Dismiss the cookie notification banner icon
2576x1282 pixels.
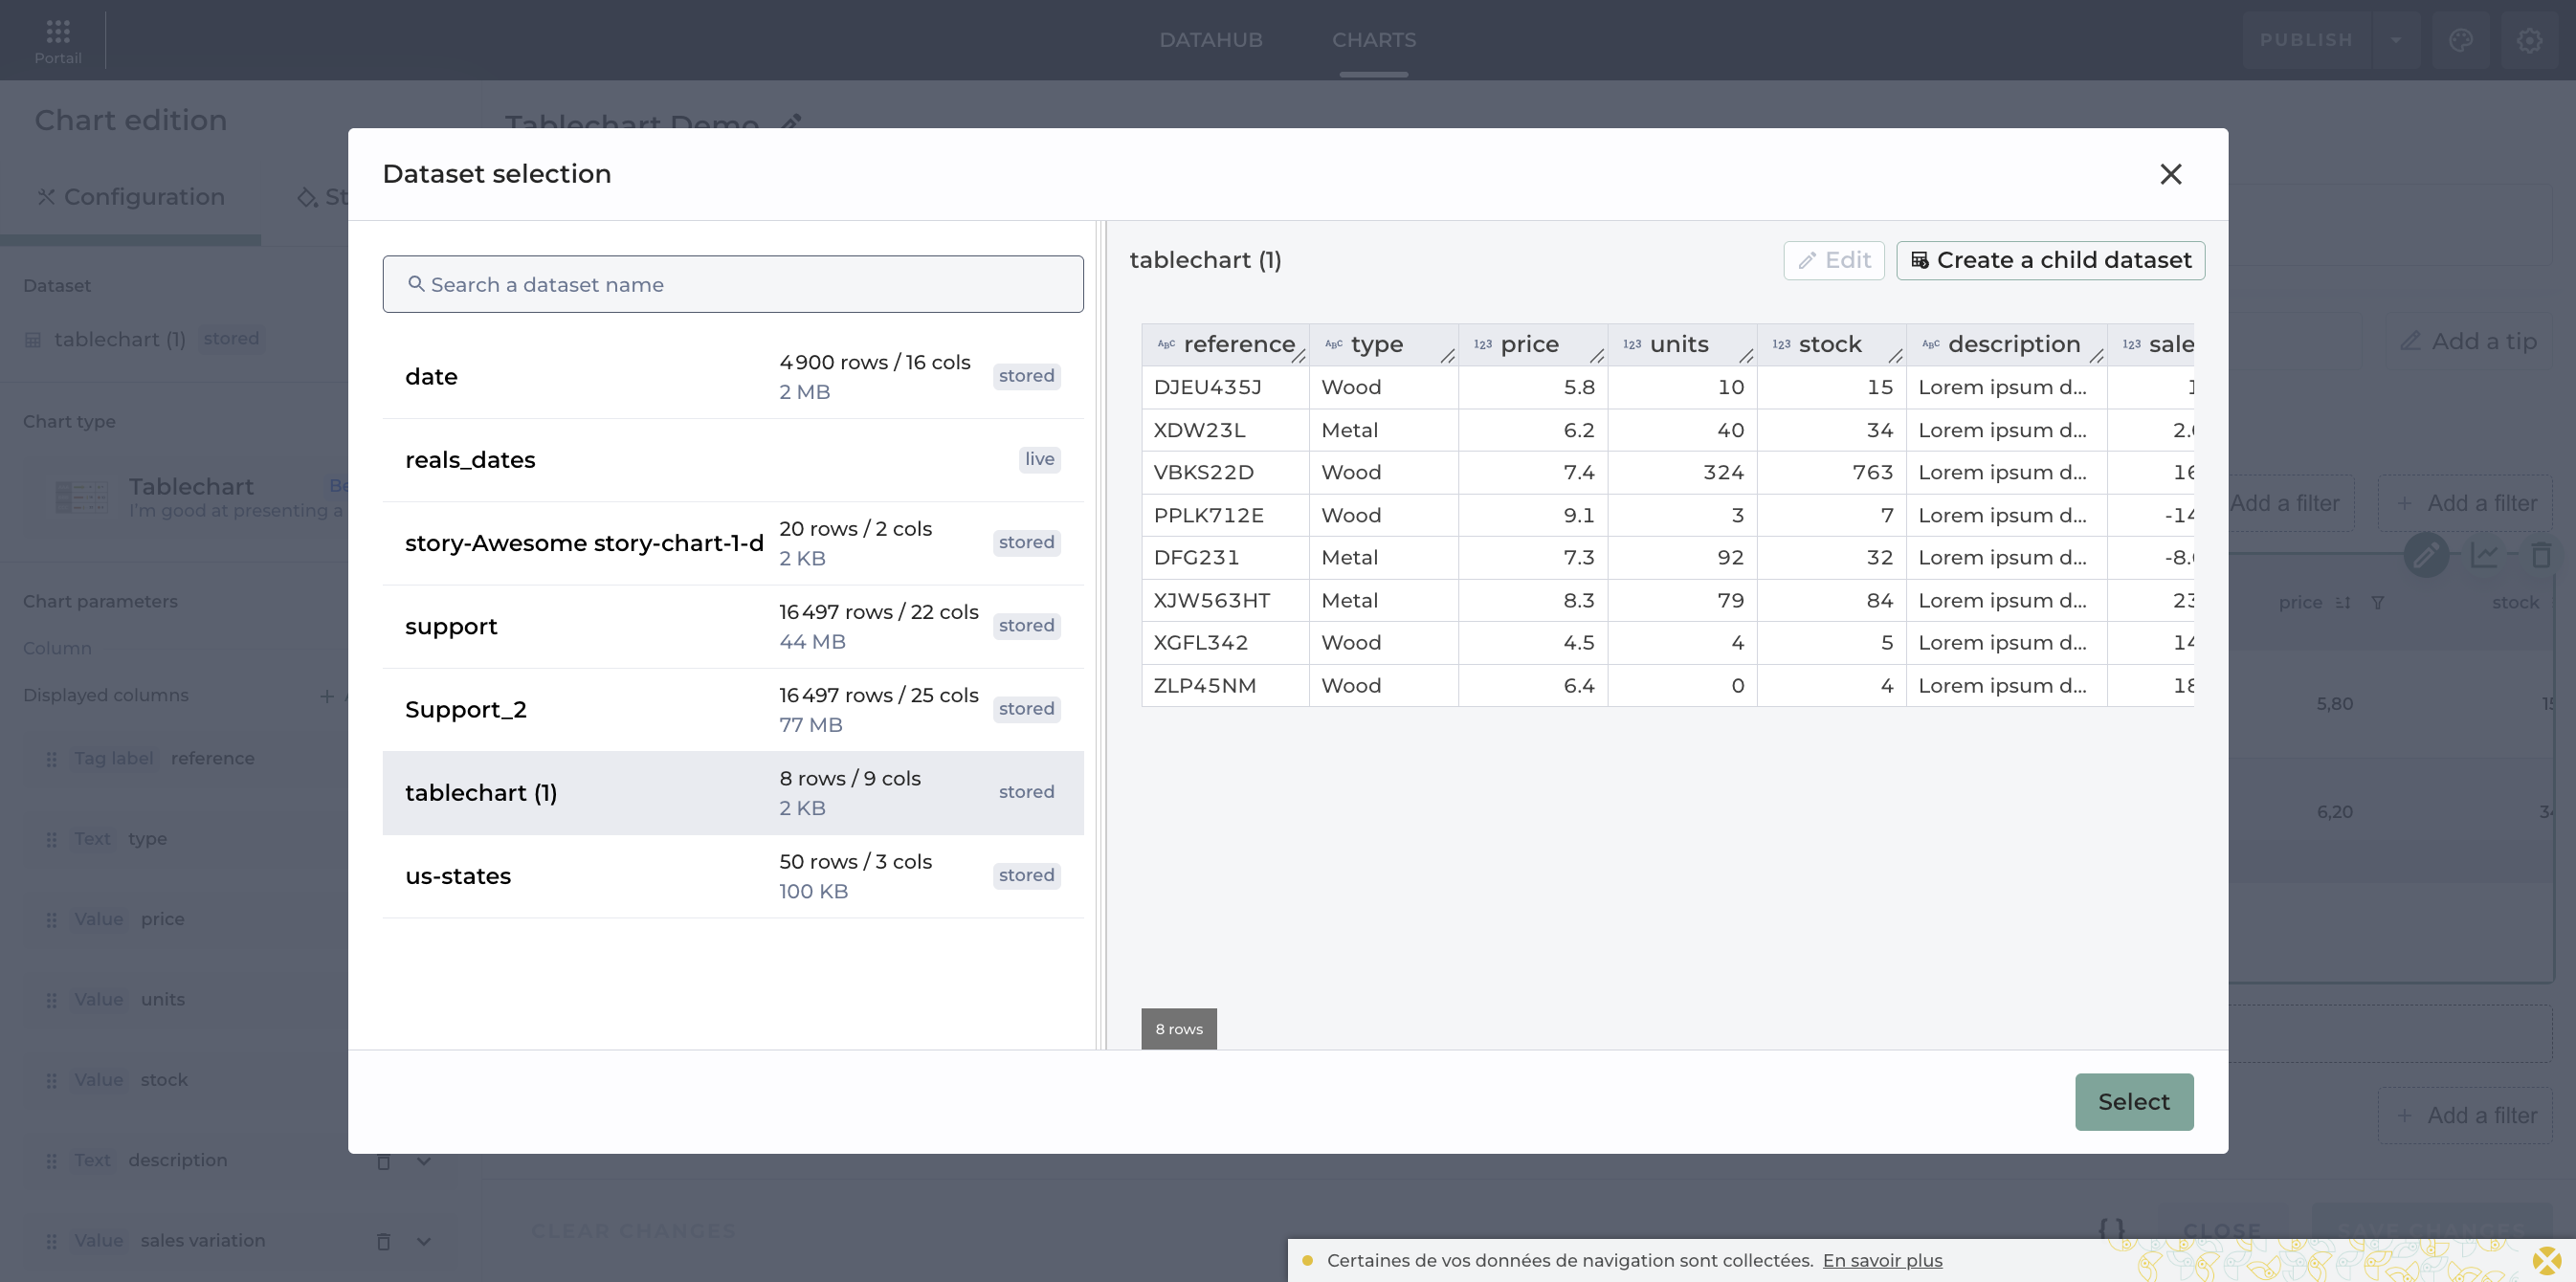point(2546,1260)
